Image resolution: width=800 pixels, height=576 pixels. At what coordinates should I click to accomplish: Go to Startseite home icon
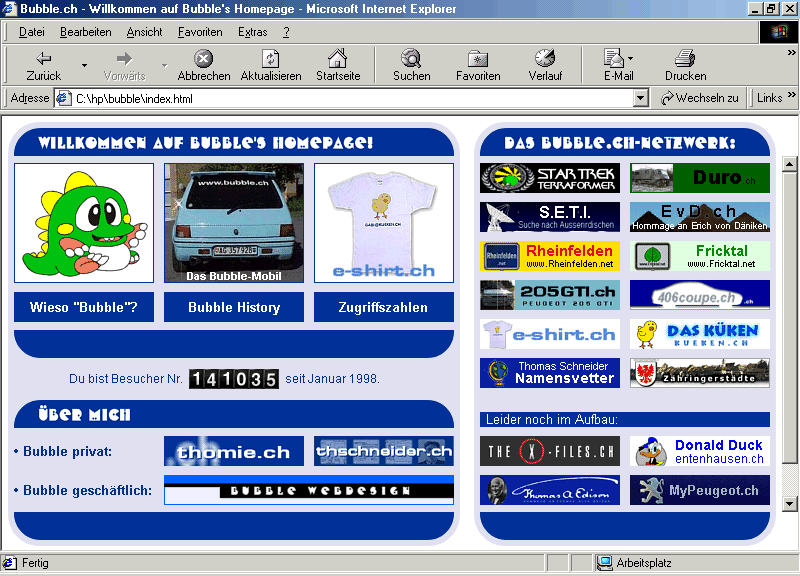[x=338, y=58]
